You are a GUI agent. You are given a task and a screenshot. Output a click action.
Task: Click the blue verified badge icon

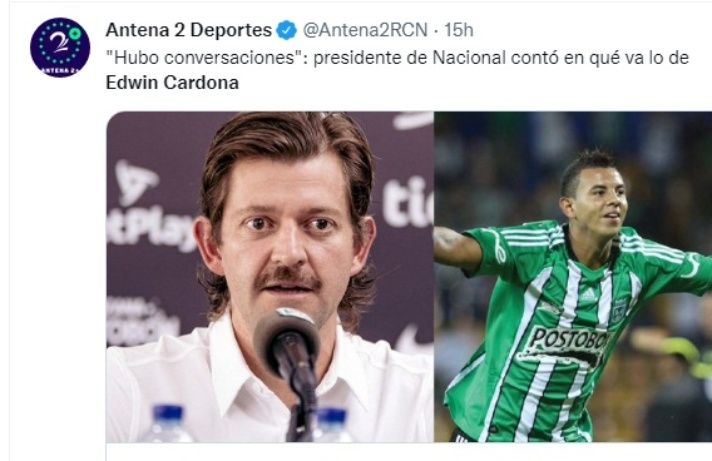287,30
